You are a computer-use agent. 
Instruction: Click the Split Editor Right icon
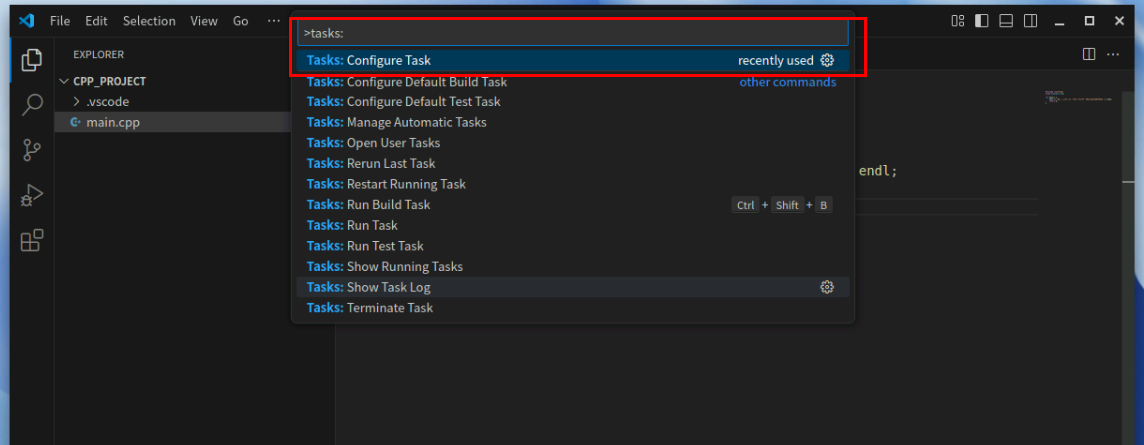coord(1089,54)
